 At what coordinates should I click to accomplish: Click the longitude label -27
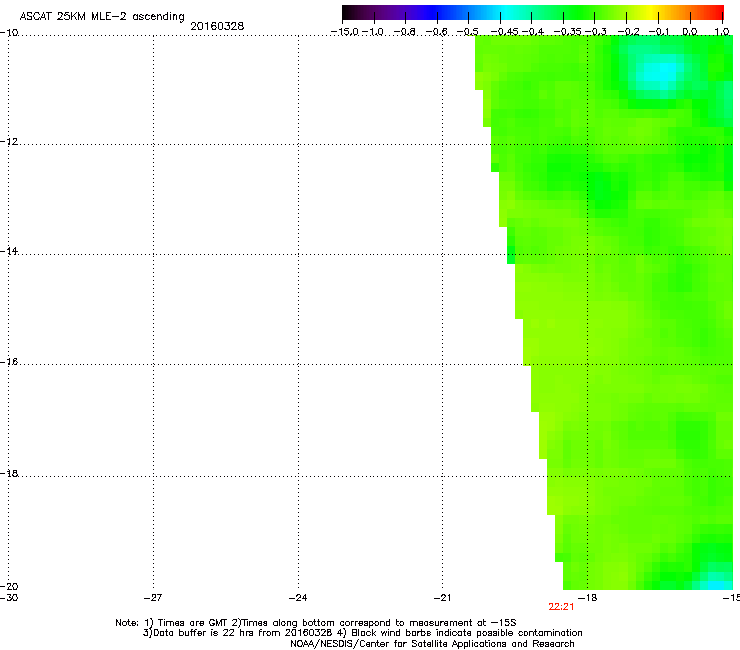[153, 598]
